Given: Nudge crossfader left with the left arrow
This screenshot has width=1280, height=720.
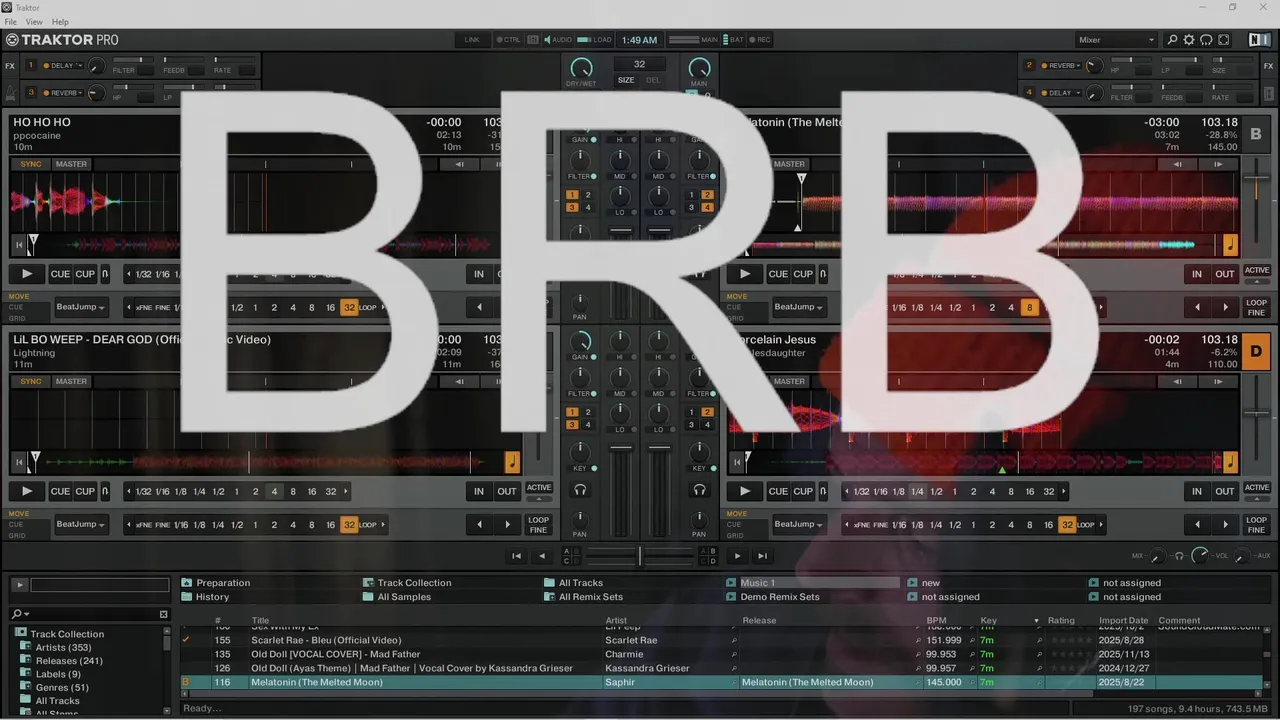Looking at the screenshot, I should [542, 556].
